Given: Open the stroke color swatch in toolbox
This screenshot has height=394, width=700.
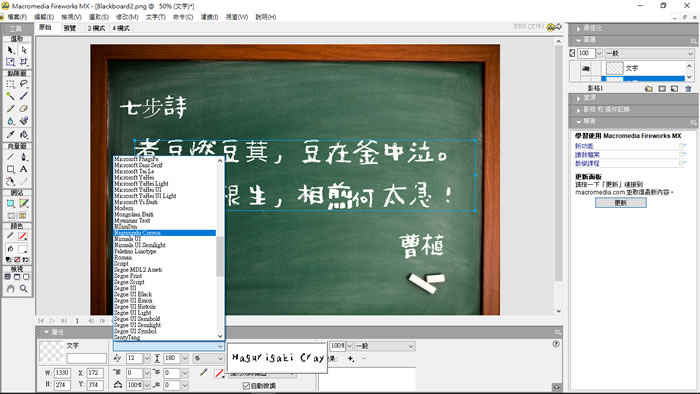Looking at the screenshot, I should 22,236.
